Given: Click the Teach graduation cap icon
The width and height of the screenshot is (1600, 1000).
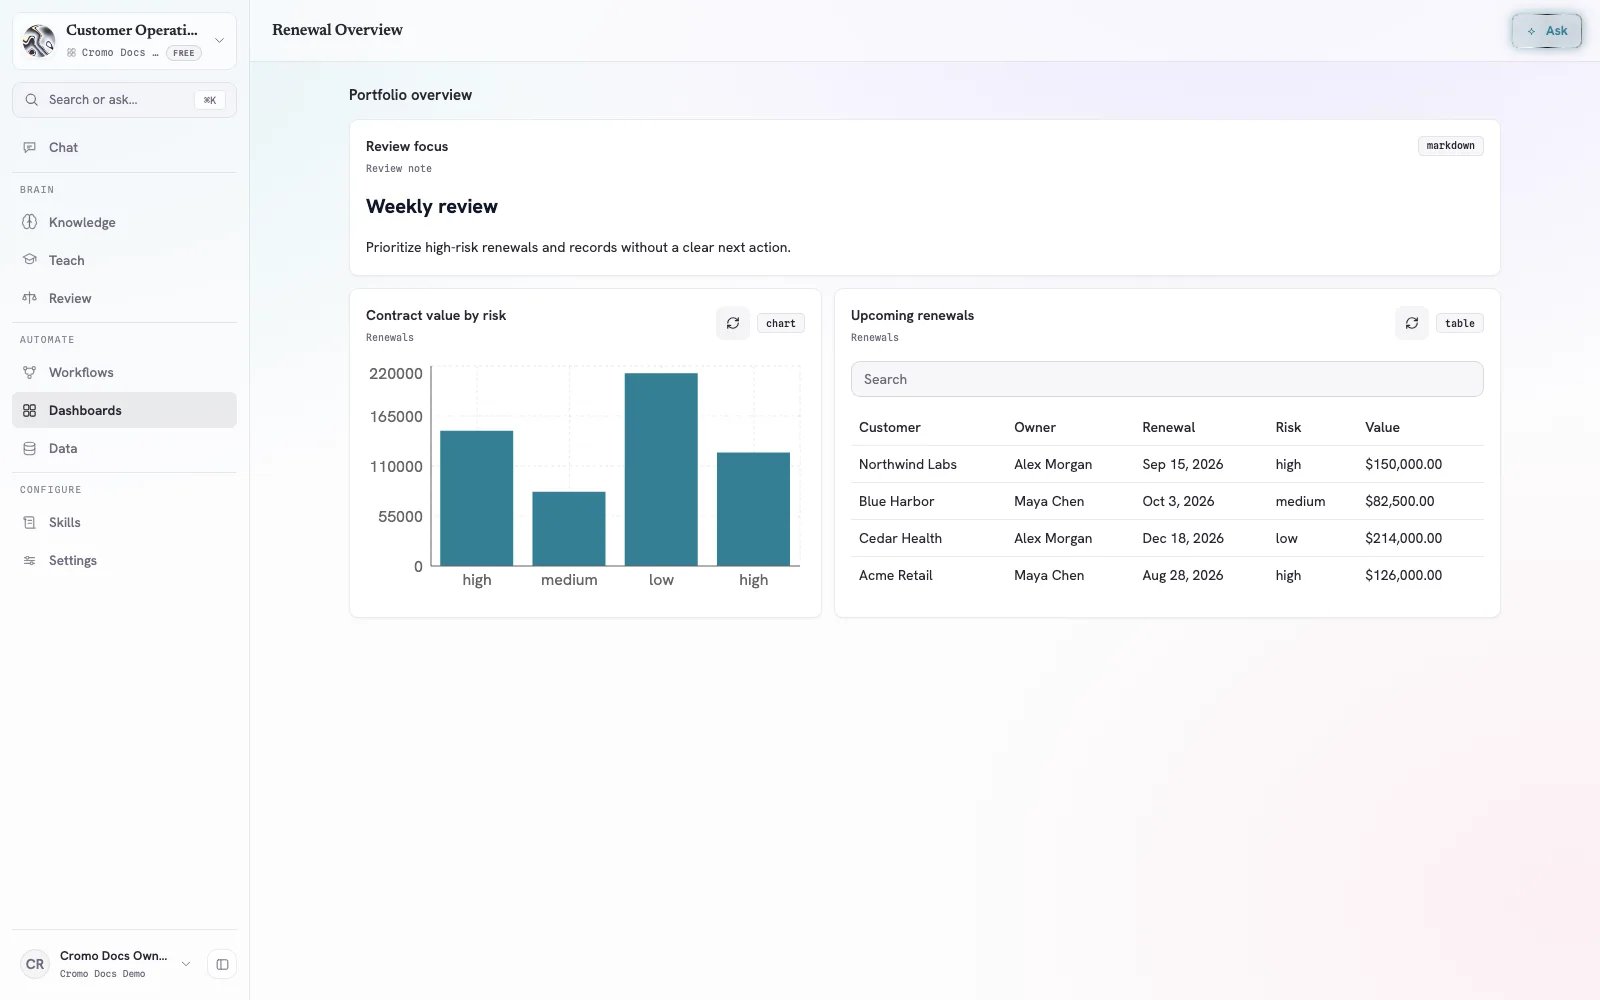Looking at the screenshot, I should coord(30,260).
